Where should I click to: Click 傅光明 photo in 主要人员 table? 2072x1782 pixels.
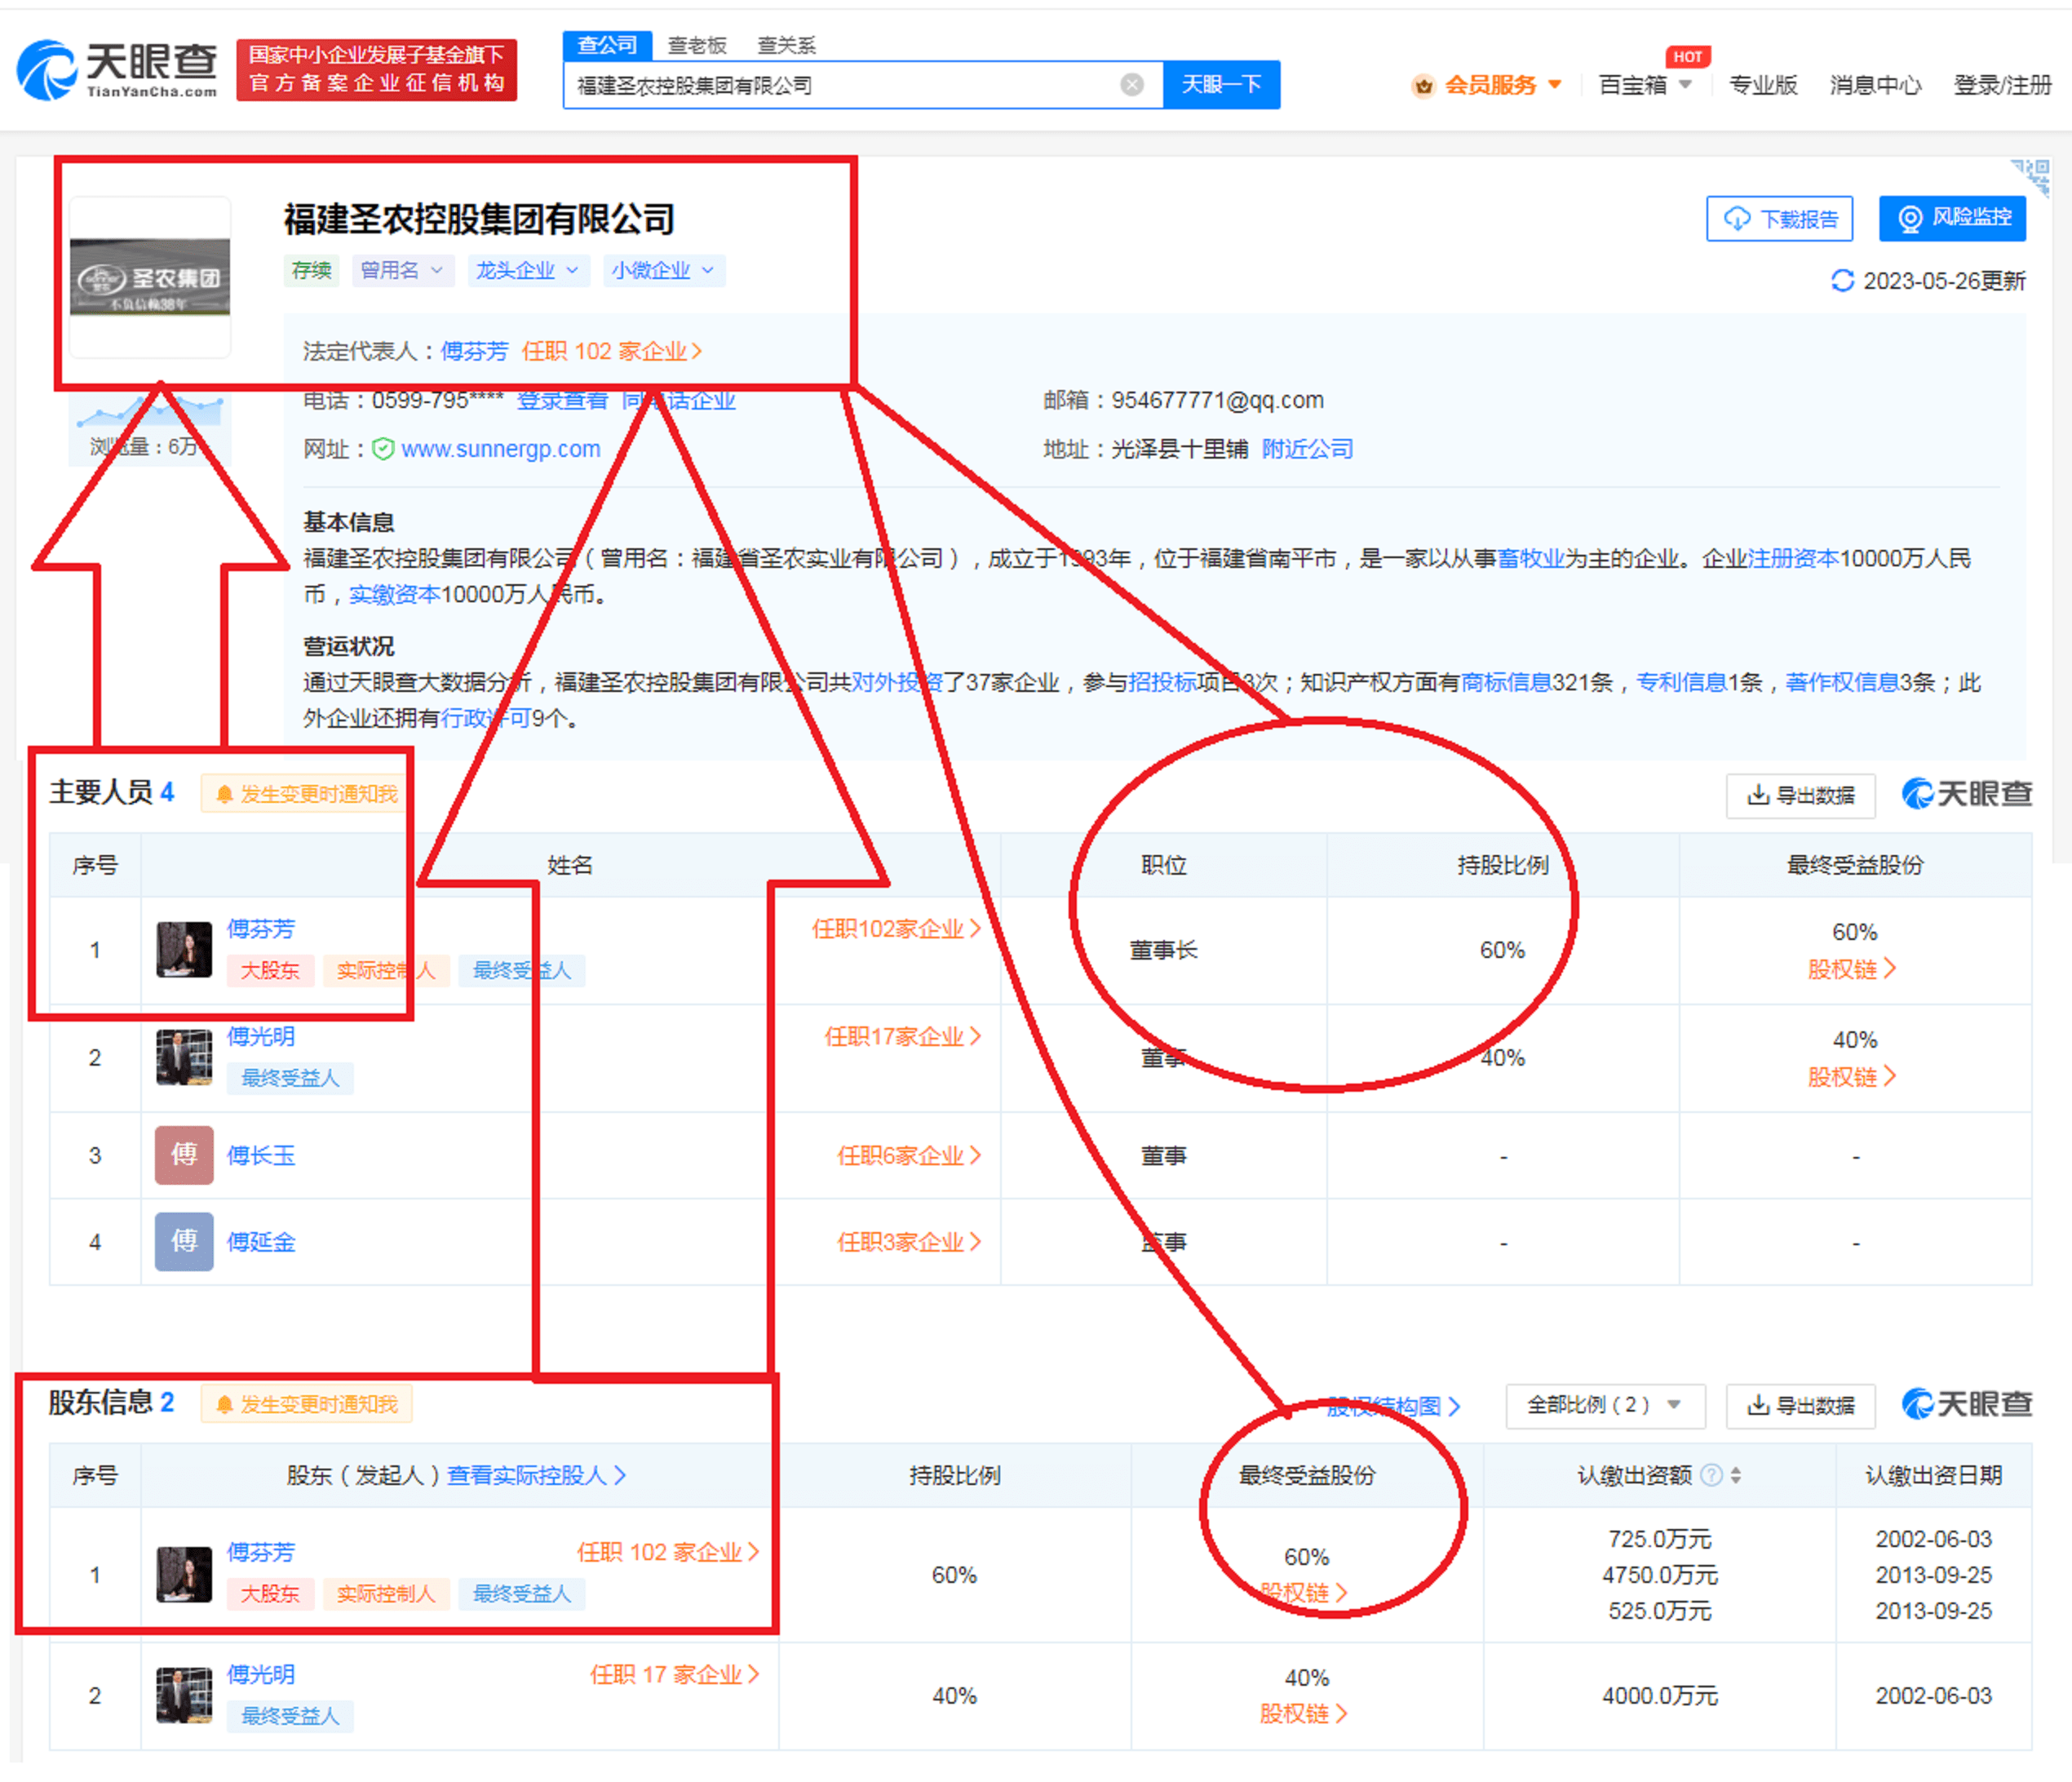[184, 1057]
